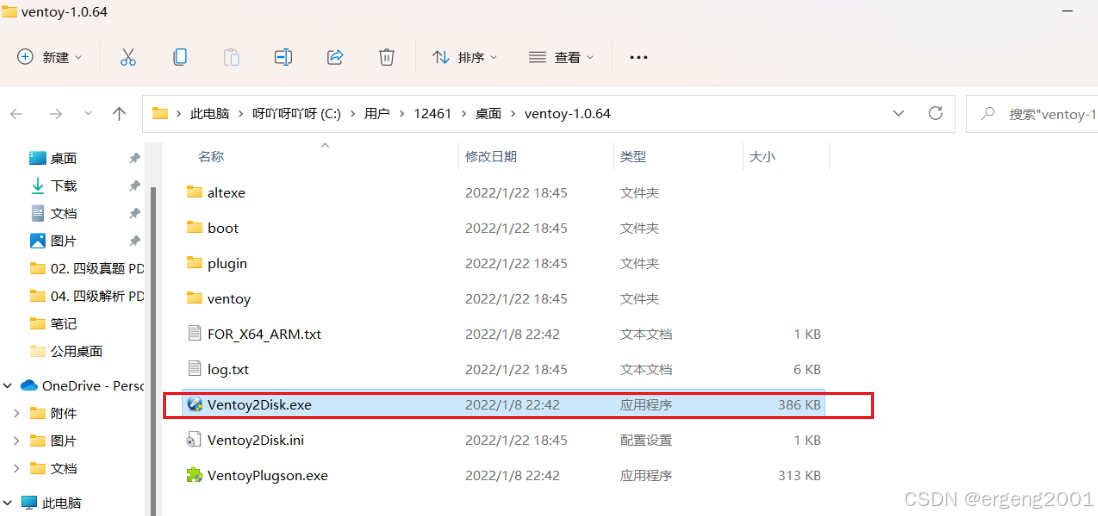Select Ventoy2Disk.exe application

pyautogui.click(x=503, y=405)
